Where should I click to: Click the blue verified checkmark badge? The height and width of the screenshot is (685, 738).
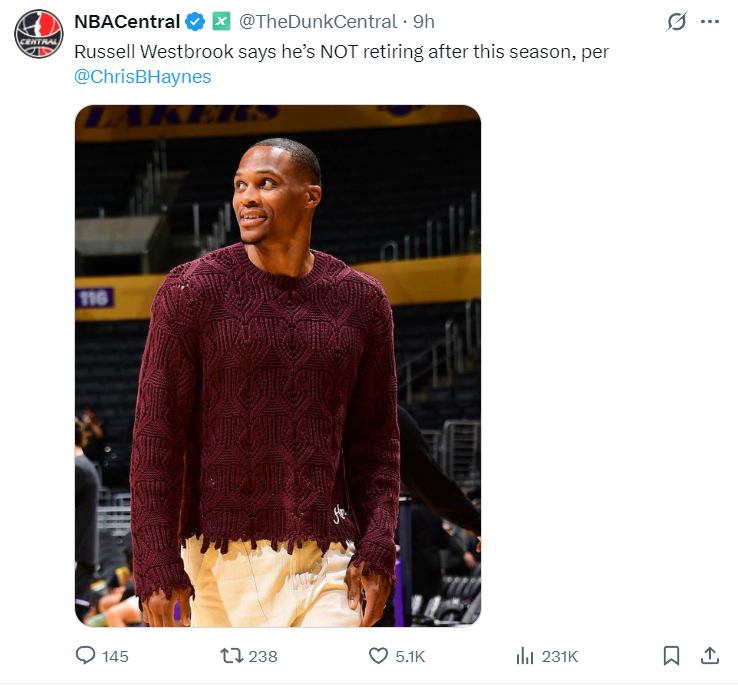pyautogui.click(x=196, y=21)
